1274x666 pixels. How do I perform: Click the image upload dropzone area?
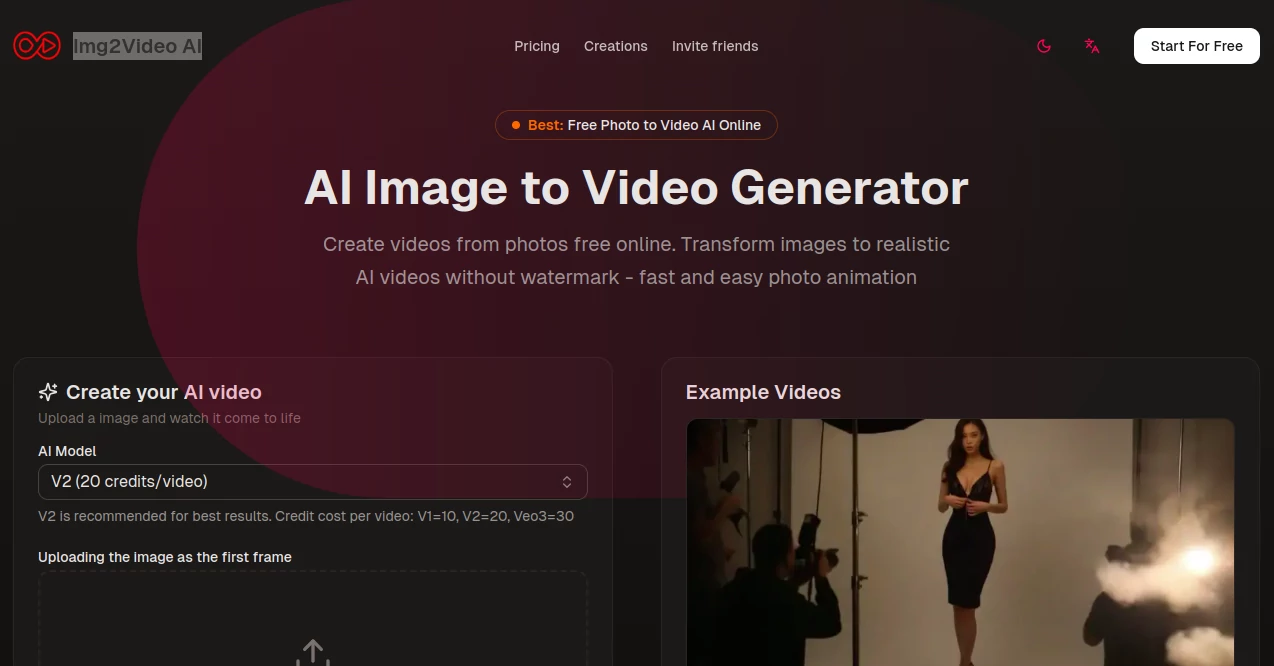pyautogui.click(x=313, y=620)
